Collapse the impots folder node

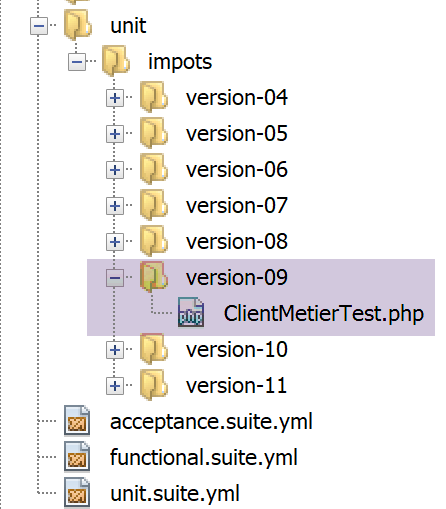(x=77, y=62)
